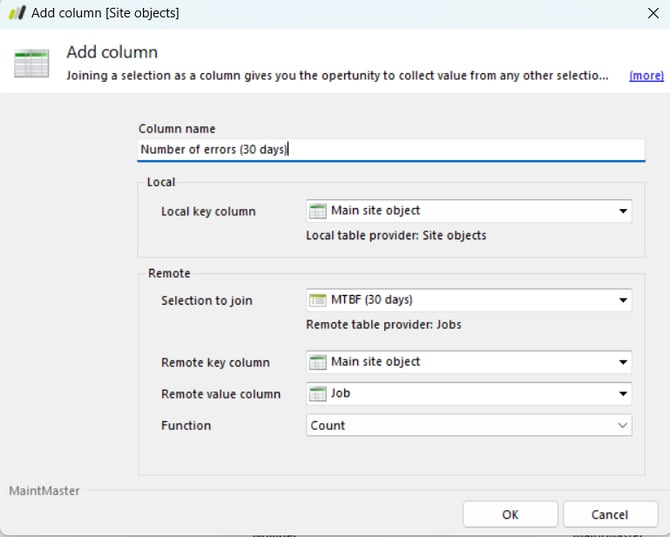The image size is (670, 537).
Task: Click the table icon in Local key column field
Action: pos(318,211)
